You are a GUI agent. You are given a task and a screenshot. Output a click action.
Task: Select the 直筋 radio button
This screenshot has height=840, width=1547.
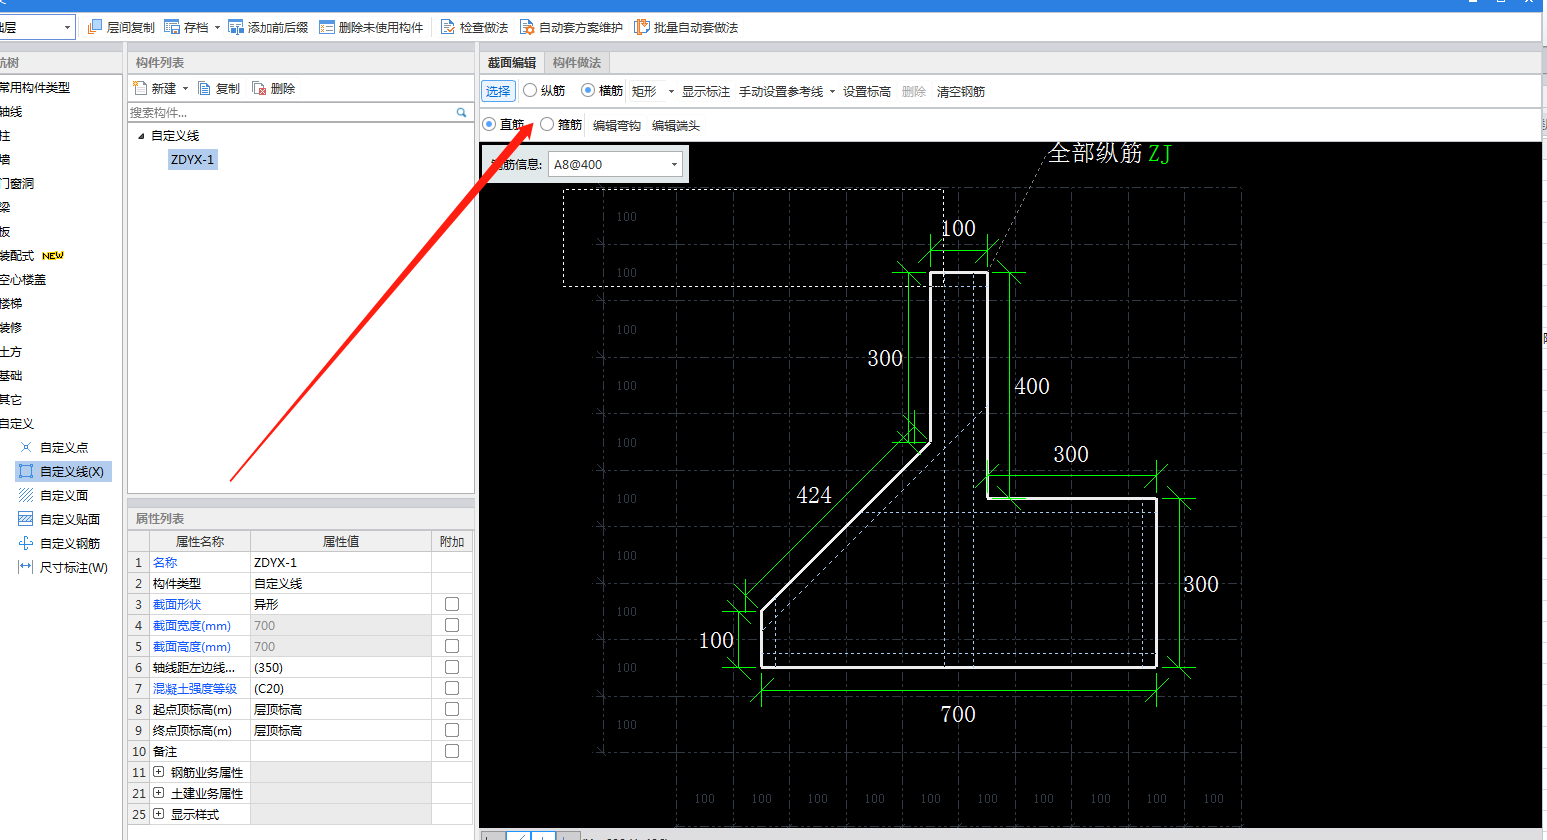point(489,124)
